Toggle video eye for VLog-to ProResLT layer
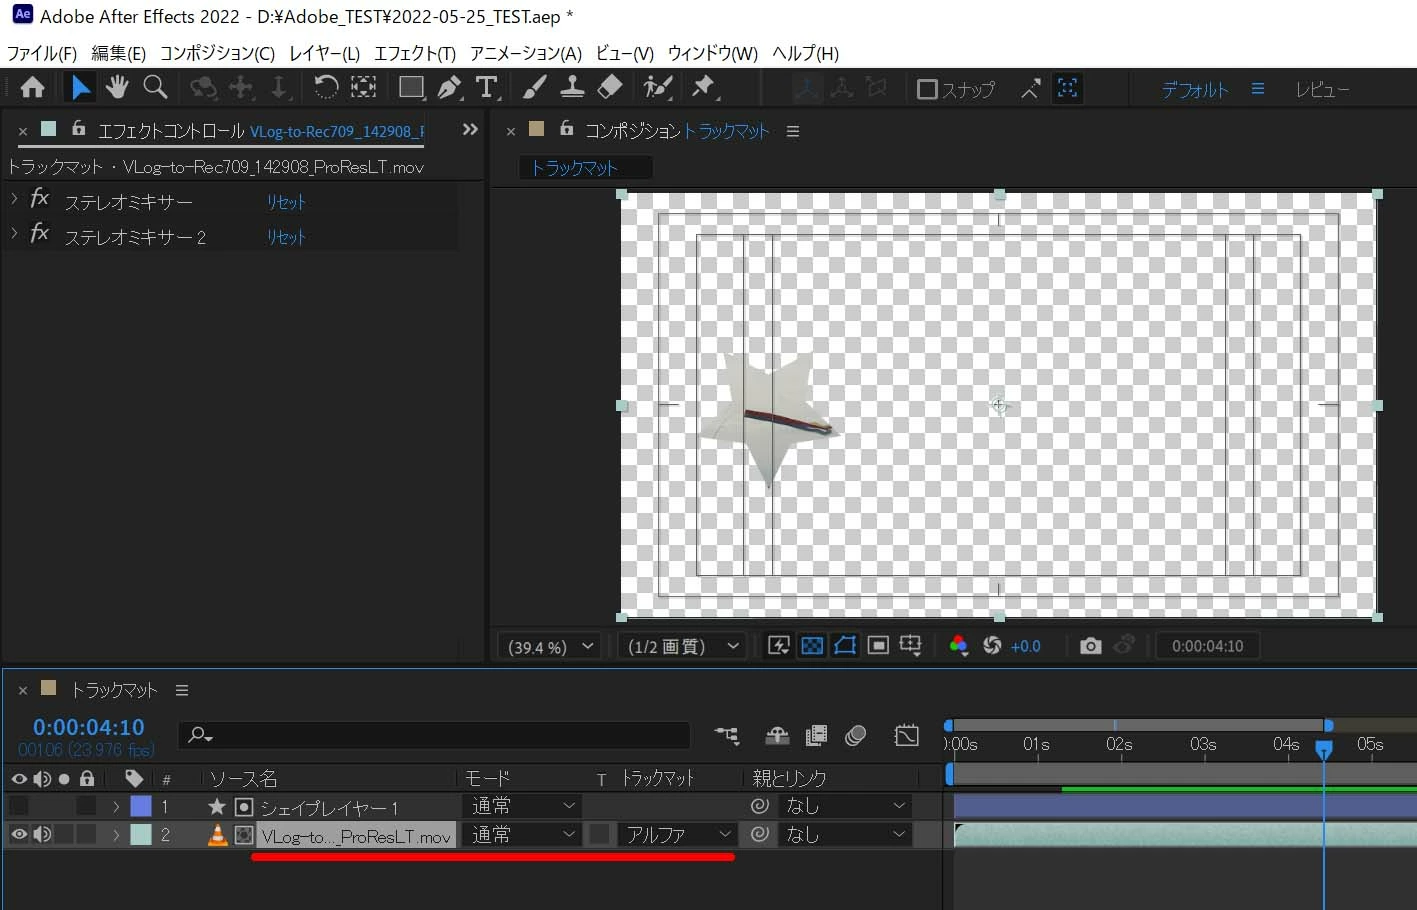The width and height of the screenshot is (1417, 910). 19,834
